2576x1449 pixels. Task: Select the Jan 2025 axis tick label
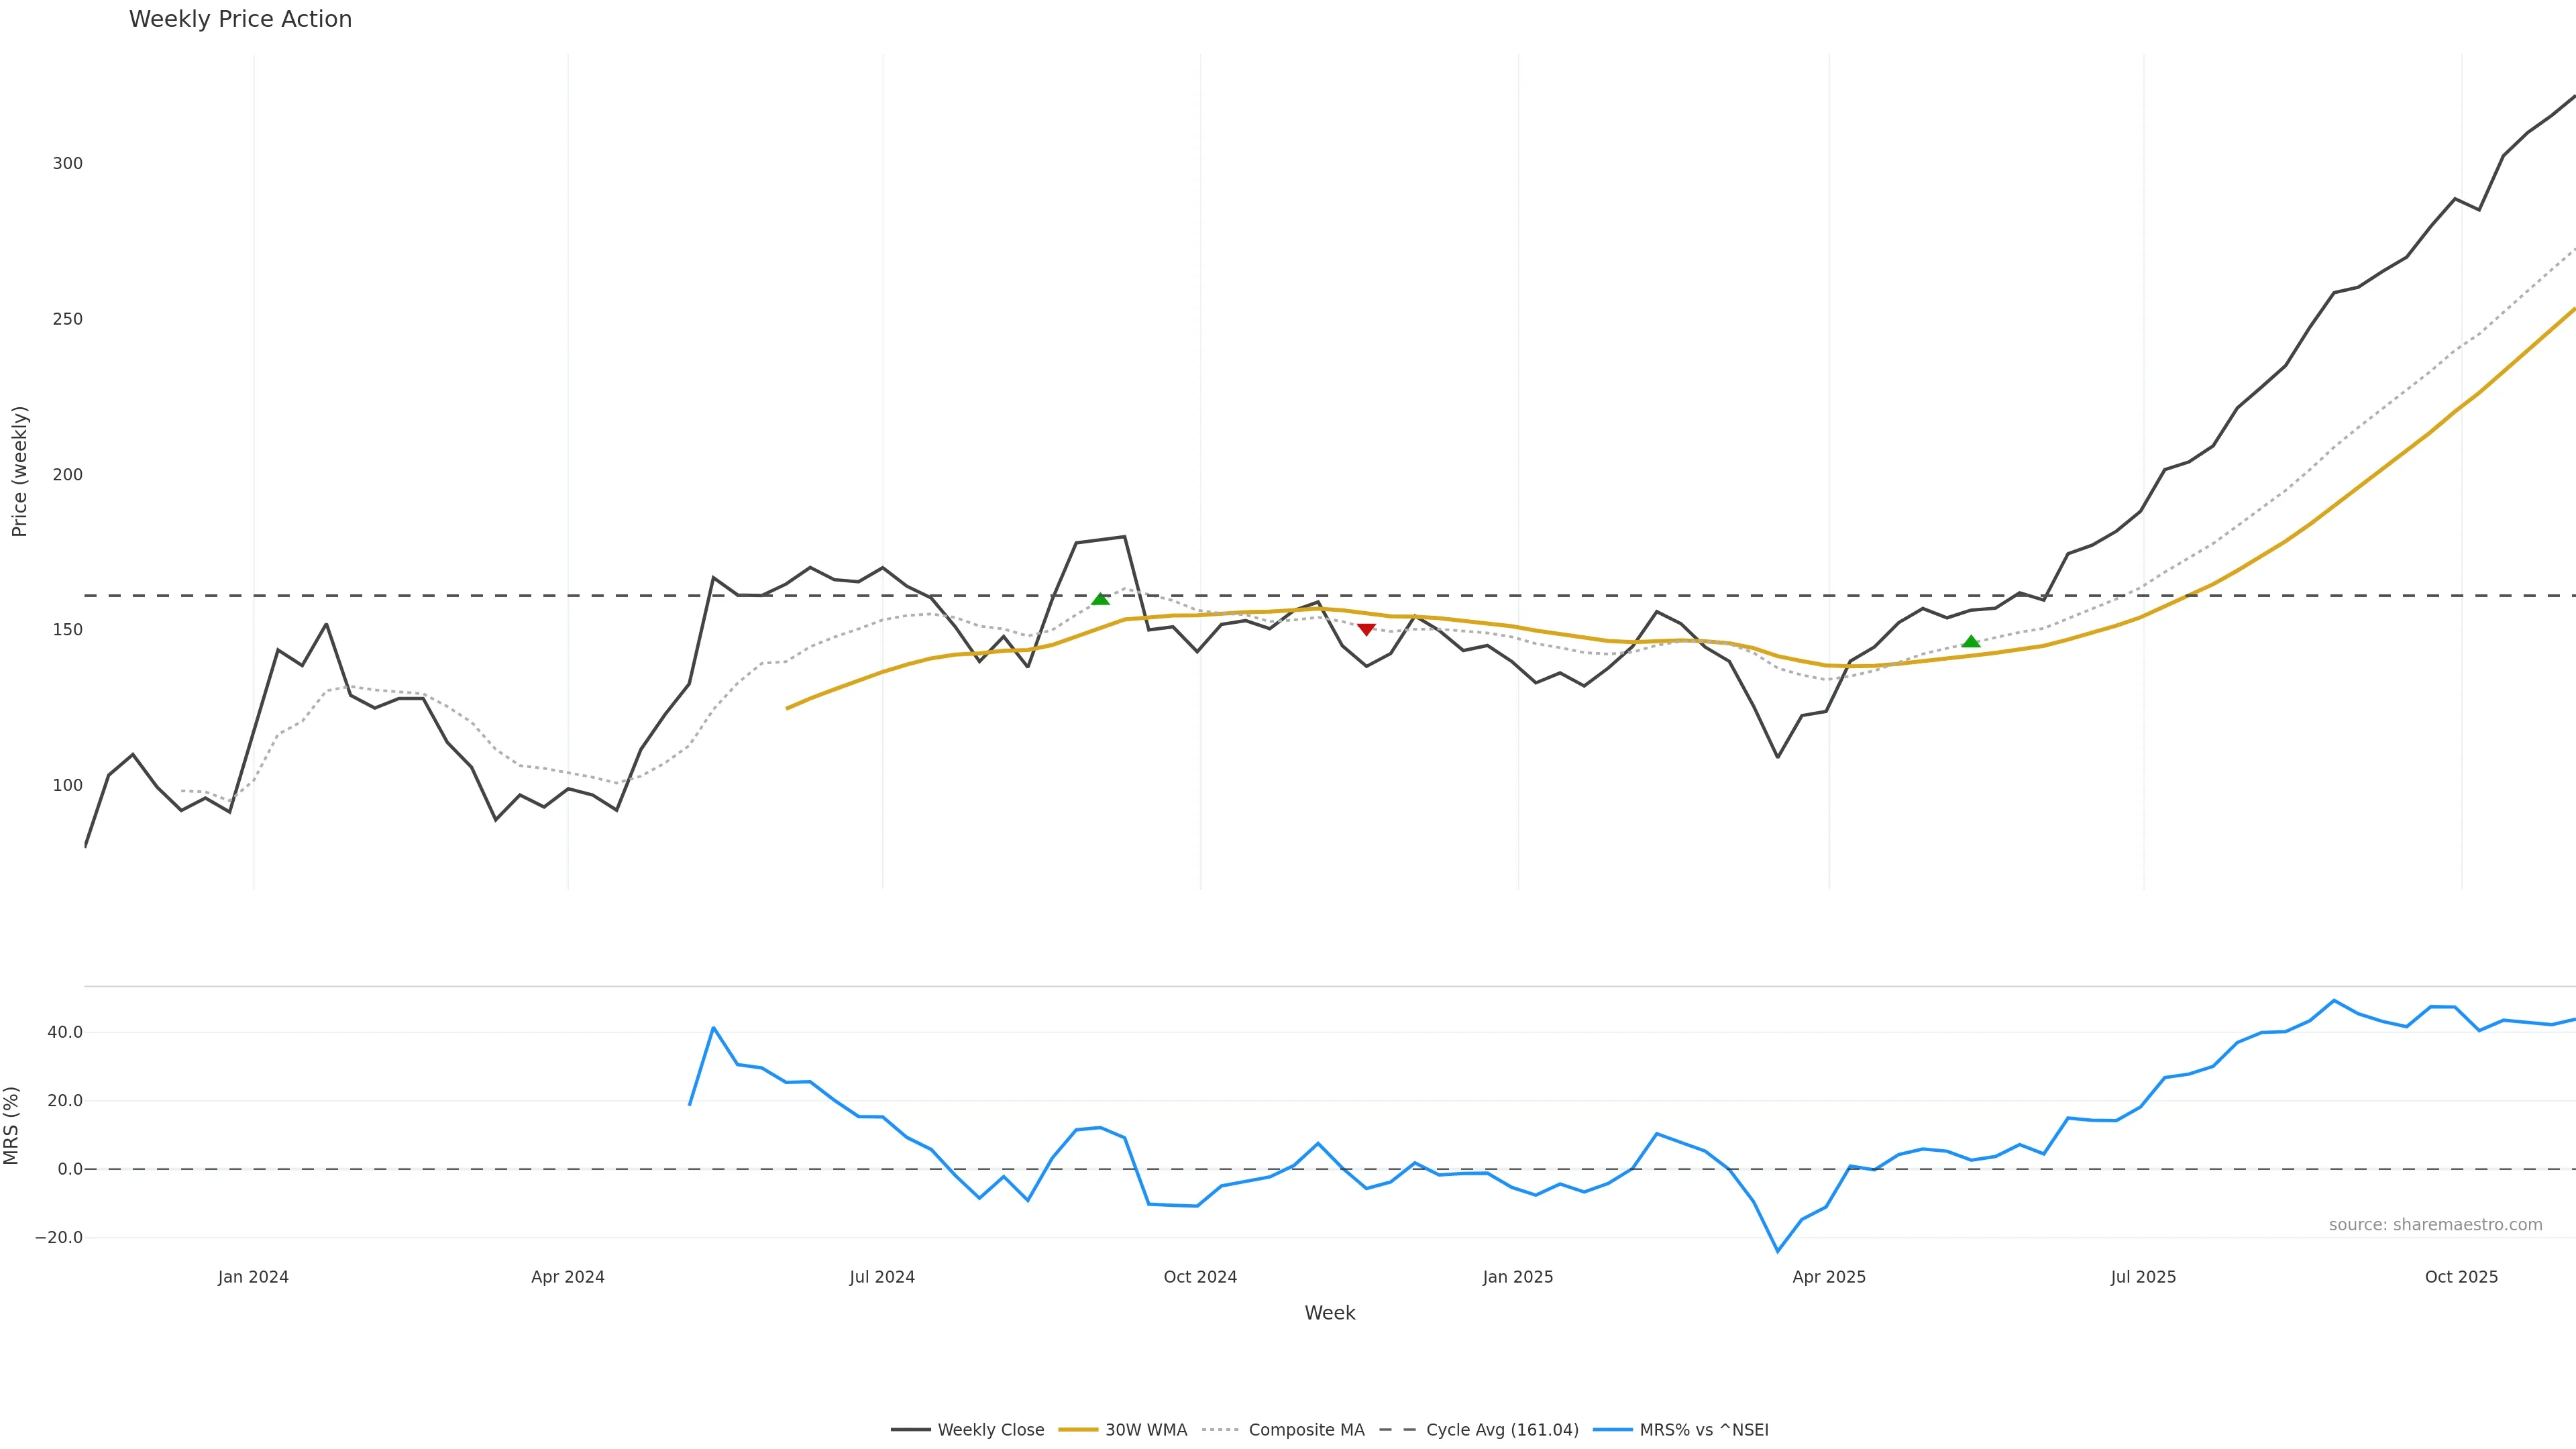[x=1518, y=1277]
